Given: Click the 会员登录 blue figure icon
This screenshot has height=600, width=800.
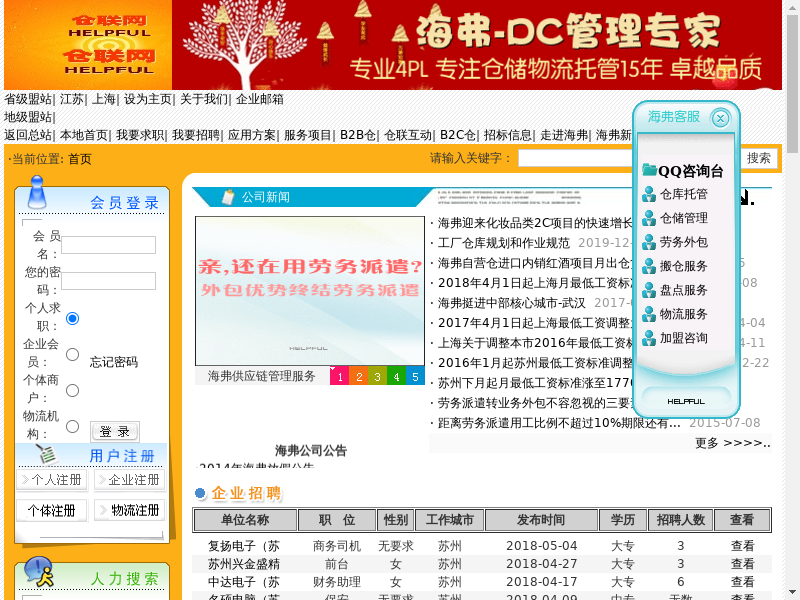Looking at the screenshot, I should (37, 192).
